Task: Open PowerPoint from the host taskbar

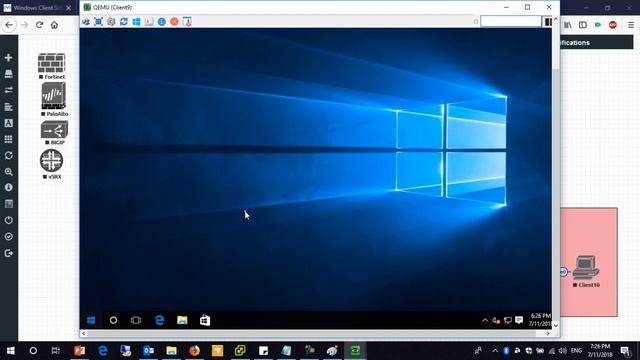Action: [x=80, y=351]
